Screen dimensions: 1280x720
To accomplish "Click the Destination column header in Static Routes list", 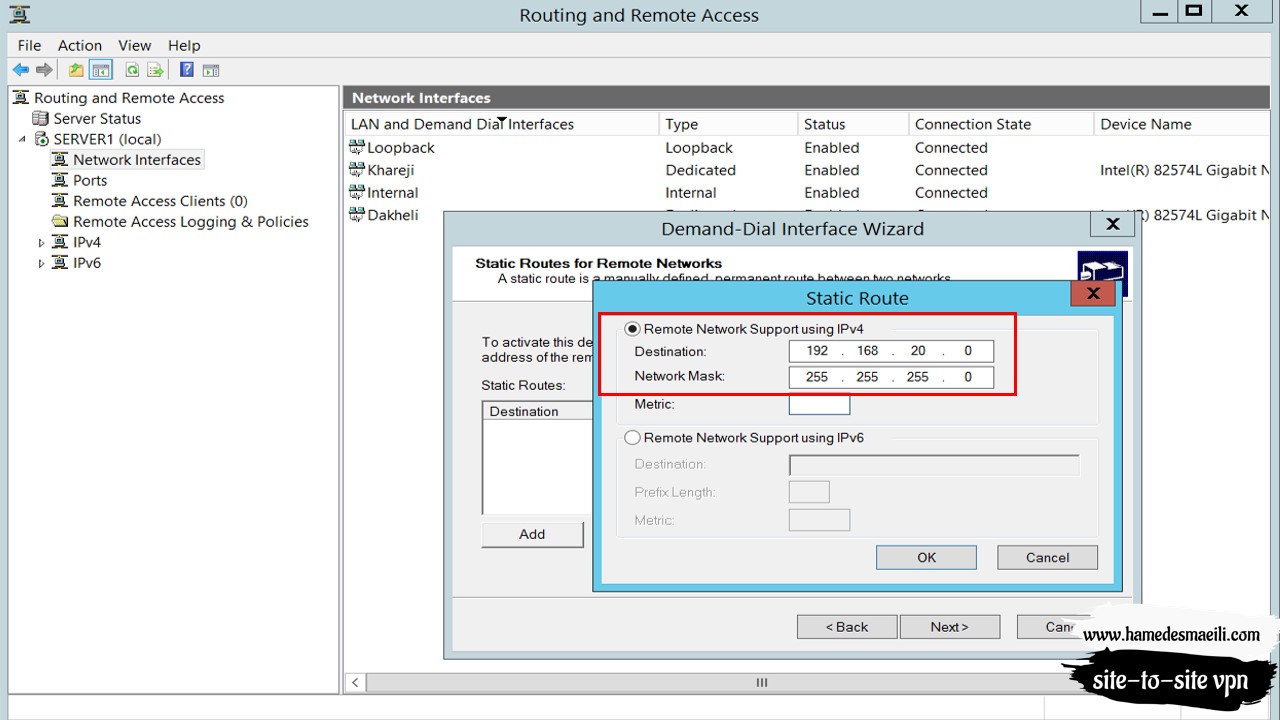I will [x=538, y=411].
